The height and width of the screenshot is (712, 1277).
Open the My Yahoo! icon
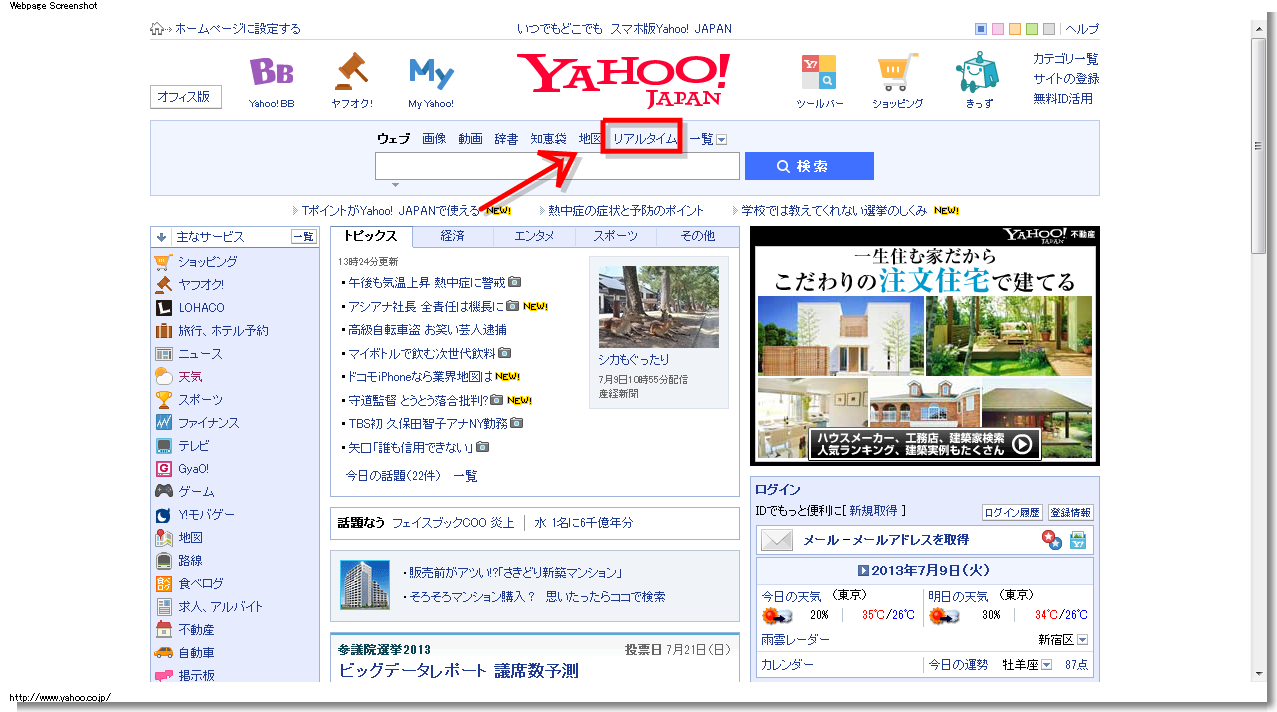[x=431, y=73]
